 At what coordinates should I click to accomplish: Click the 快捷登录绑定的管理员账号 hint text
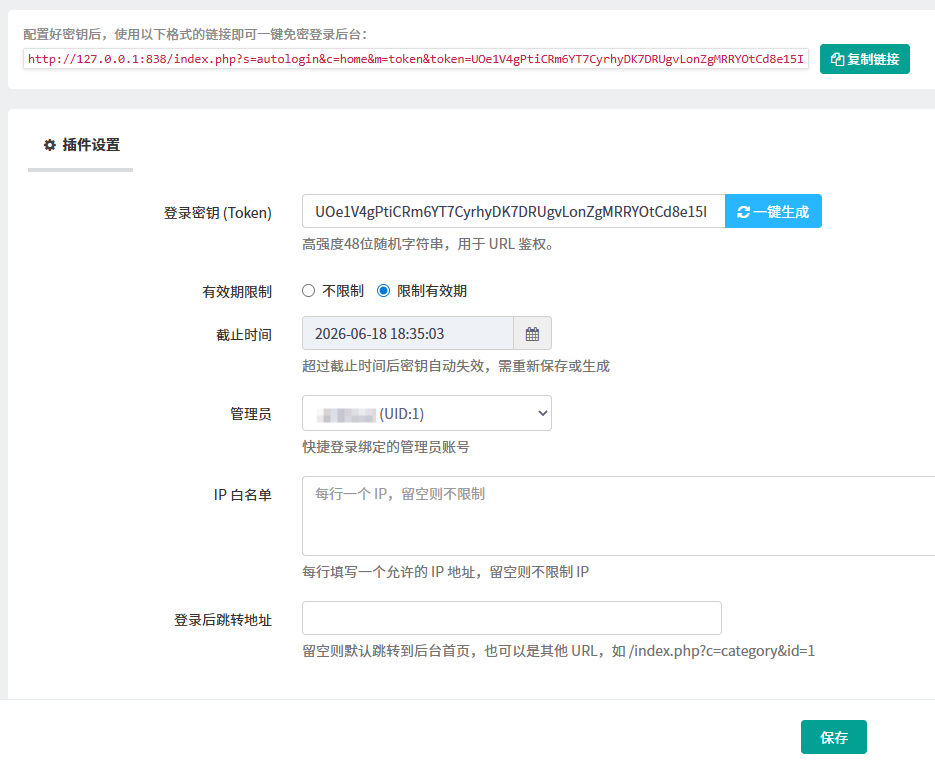tap(386, 447)
